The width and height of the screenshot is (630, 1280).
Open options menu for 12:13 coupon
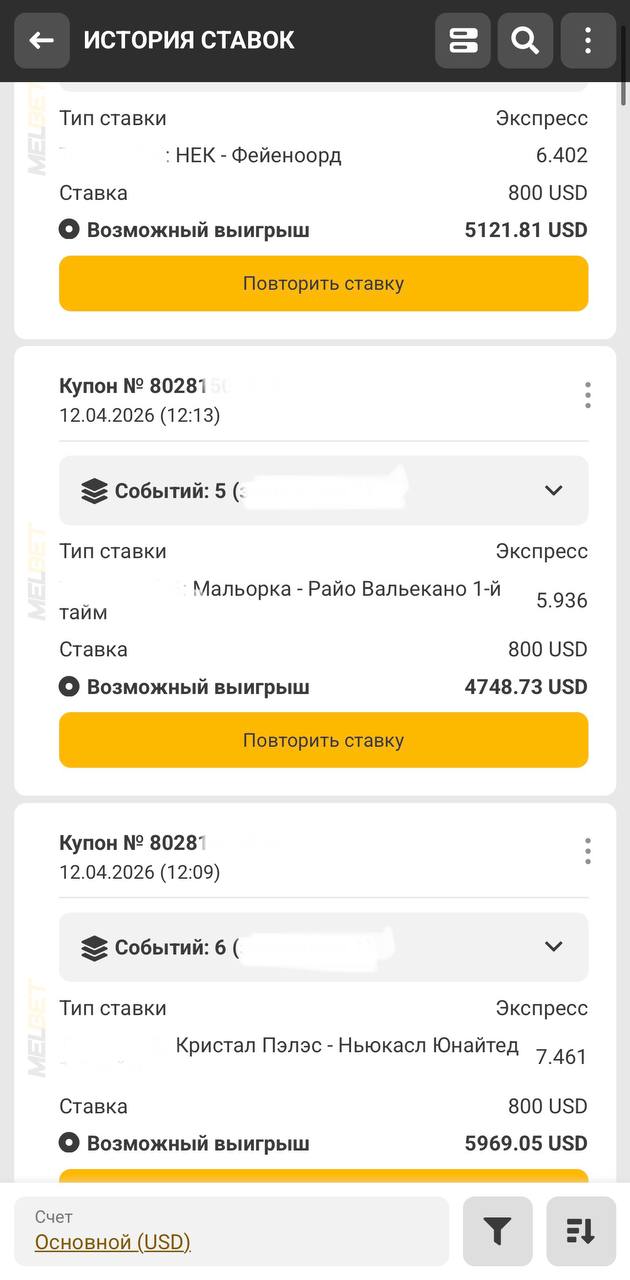[588, 395]
